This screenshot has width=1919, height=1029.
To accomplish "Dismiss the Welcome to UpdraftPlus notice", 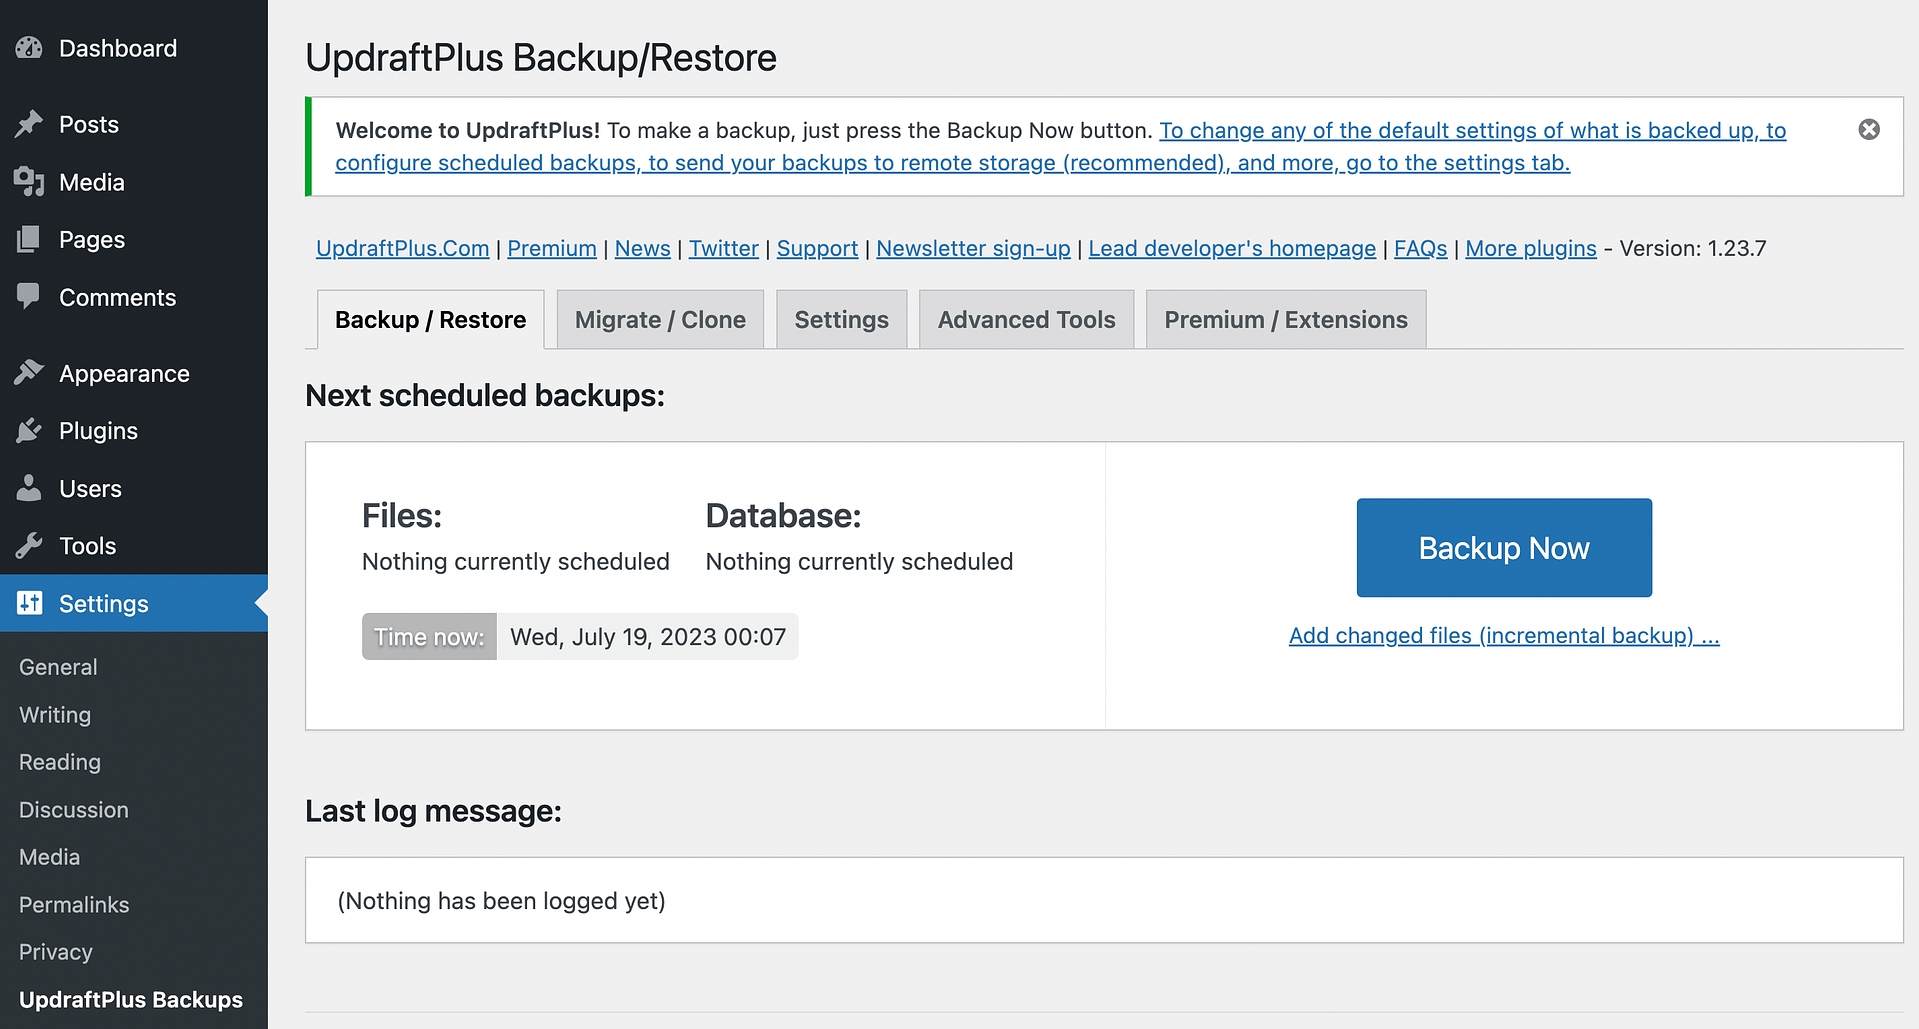I will click(1869, 130).
